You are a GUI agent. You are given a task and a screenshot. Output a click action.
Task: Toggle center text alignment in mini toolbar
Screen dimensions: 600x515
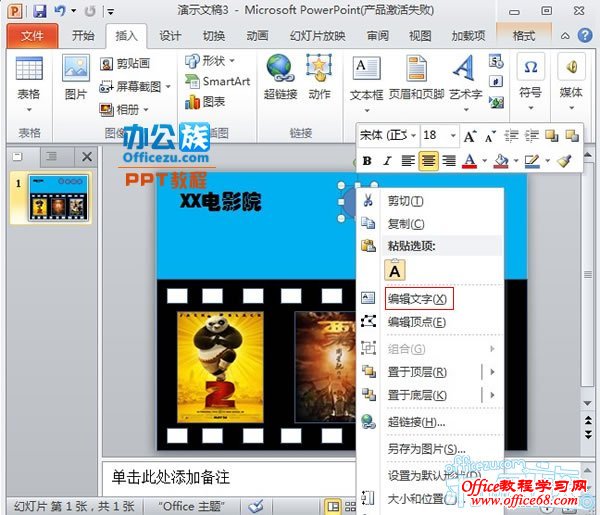(428, 160)
